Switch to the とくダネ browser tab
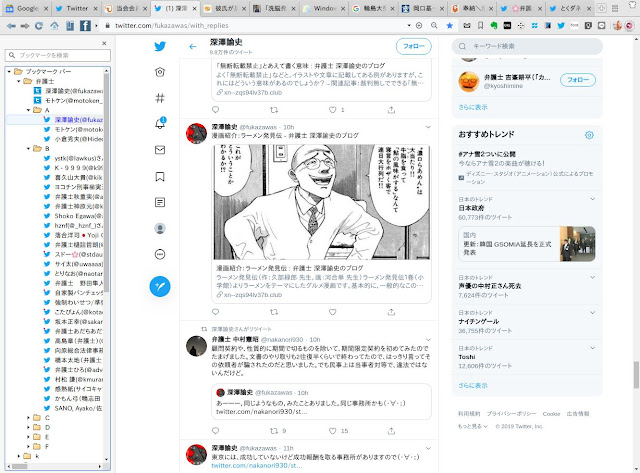Viewport: 640px width, 473px height. (x=570, y=8)
